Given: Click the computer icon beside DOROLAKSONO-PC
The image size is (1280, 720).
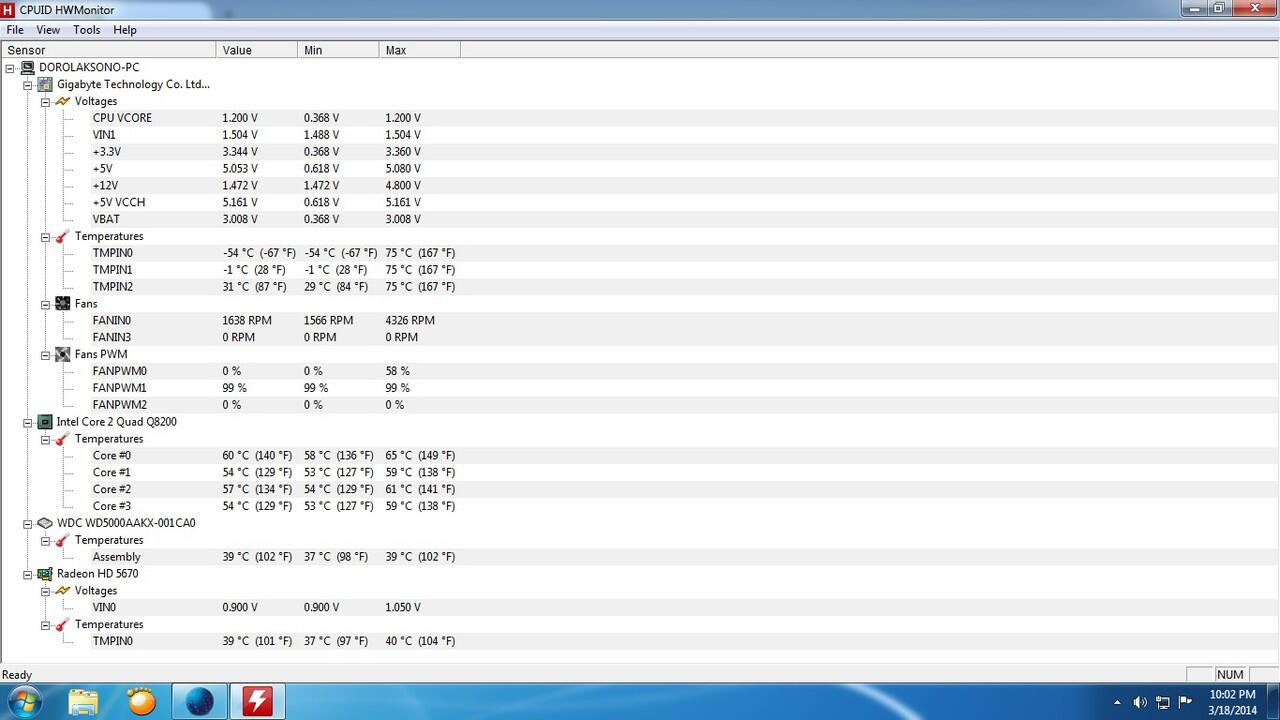Looking at the screenshot, I should coord(27,67).
